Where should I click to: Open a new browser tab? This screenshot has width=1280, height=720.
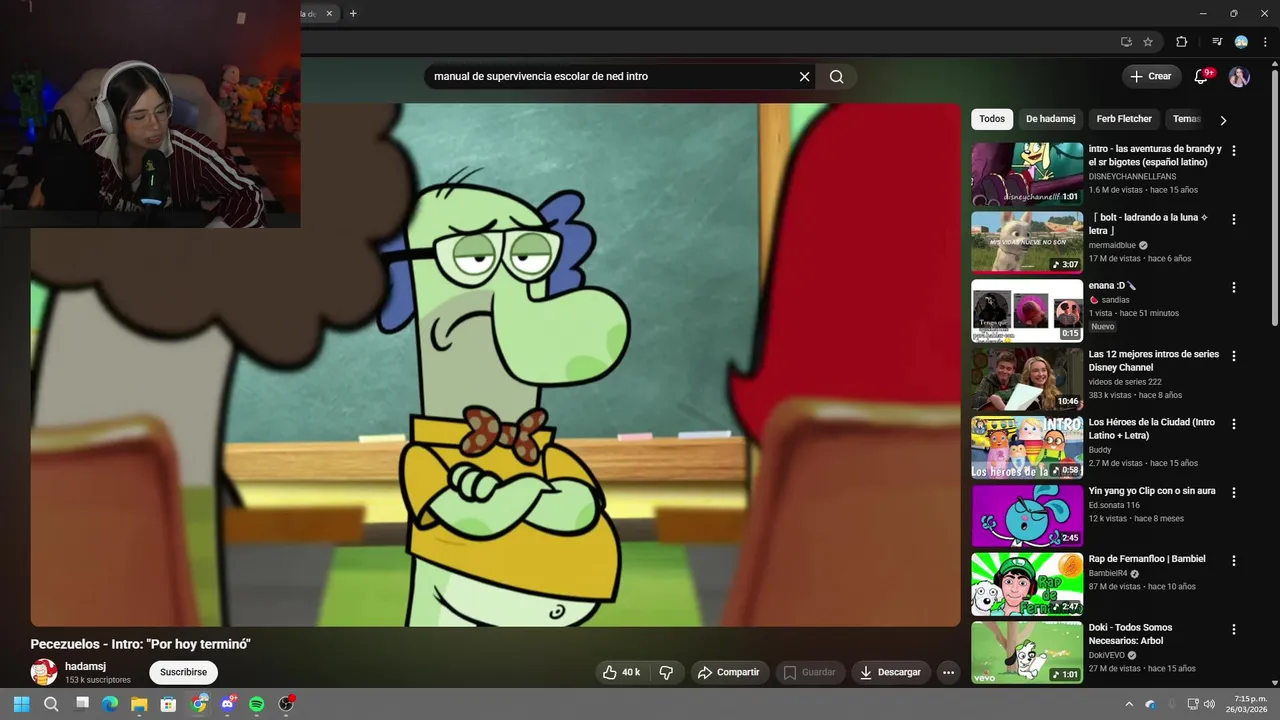(353, 13)
